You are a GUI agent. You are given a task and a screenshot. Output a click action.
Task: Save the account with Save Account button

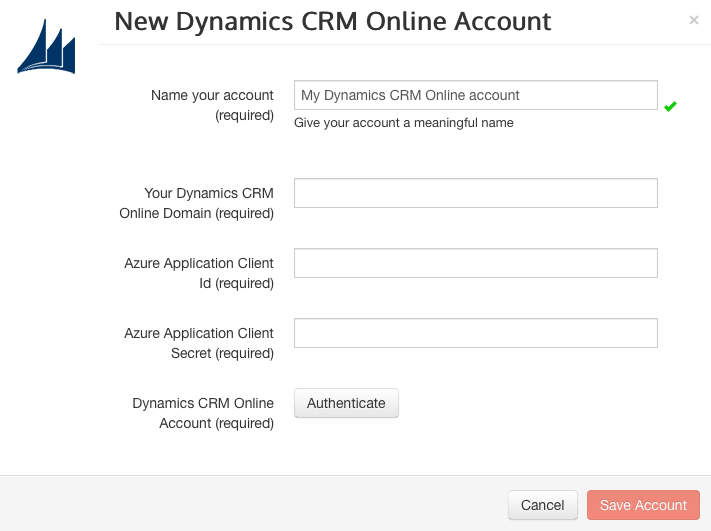[x=643, y=505]
